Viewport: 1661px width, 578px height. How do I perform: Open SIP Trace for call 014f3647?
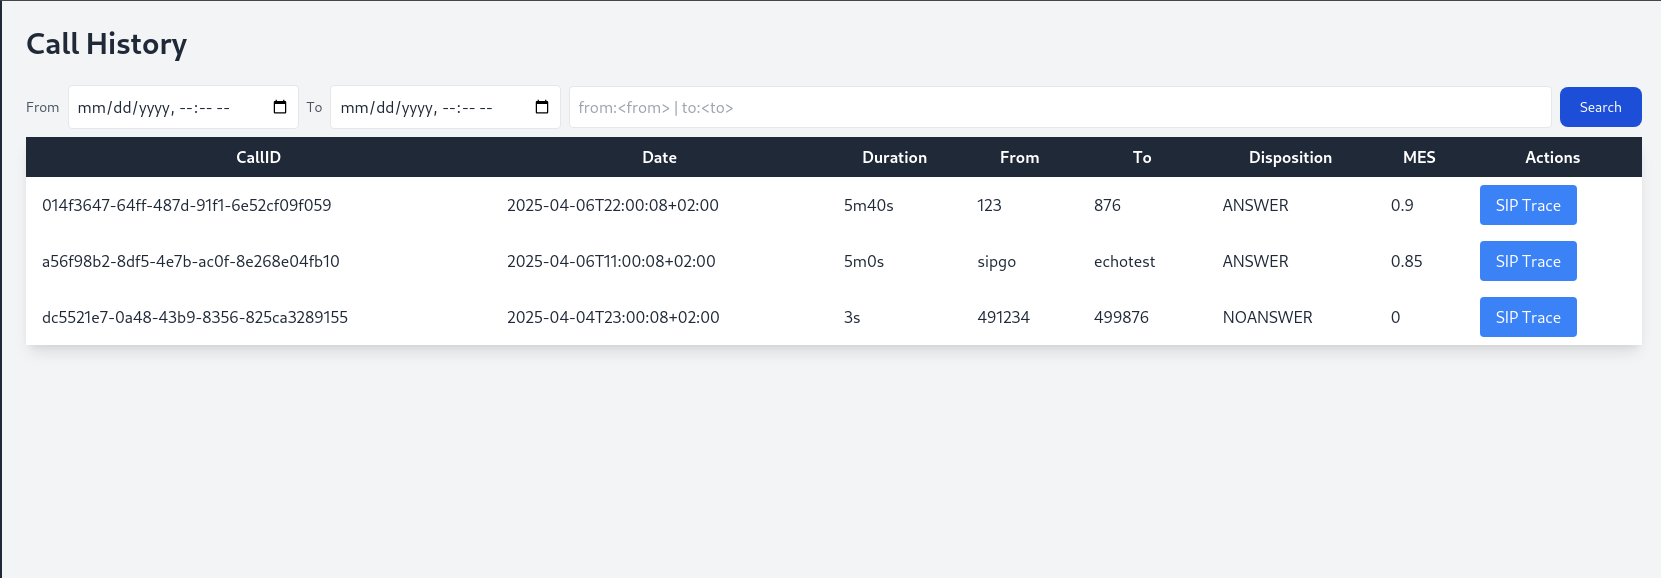(x=1527, y=205)
